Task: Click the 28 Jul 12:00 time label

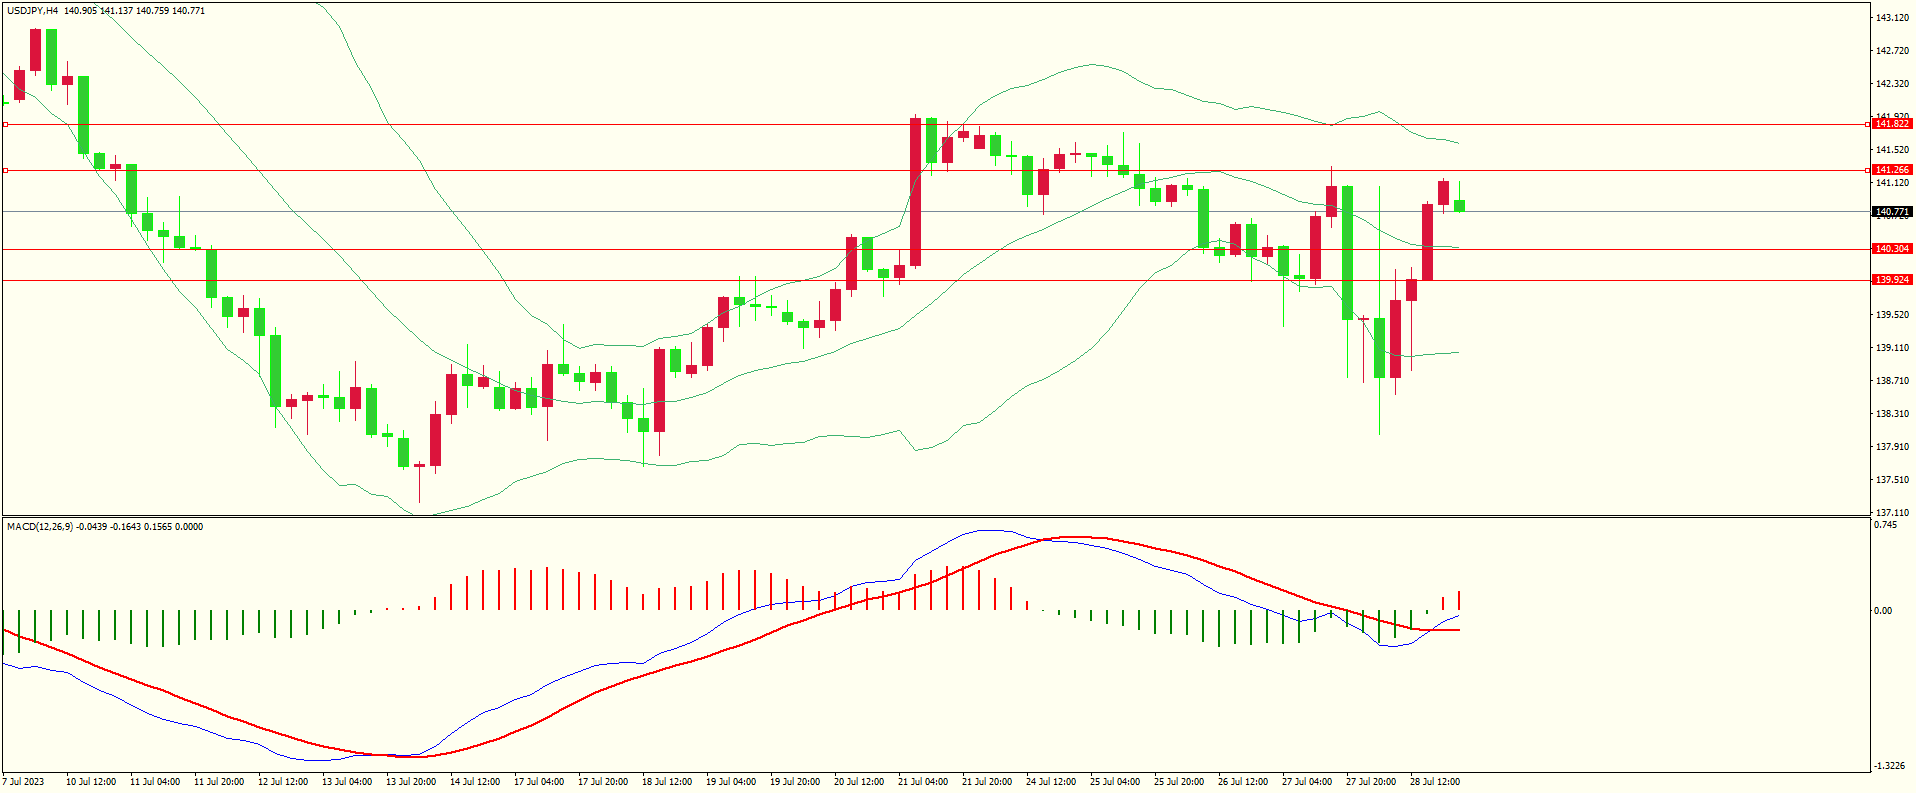Action: coord(1434,782)
